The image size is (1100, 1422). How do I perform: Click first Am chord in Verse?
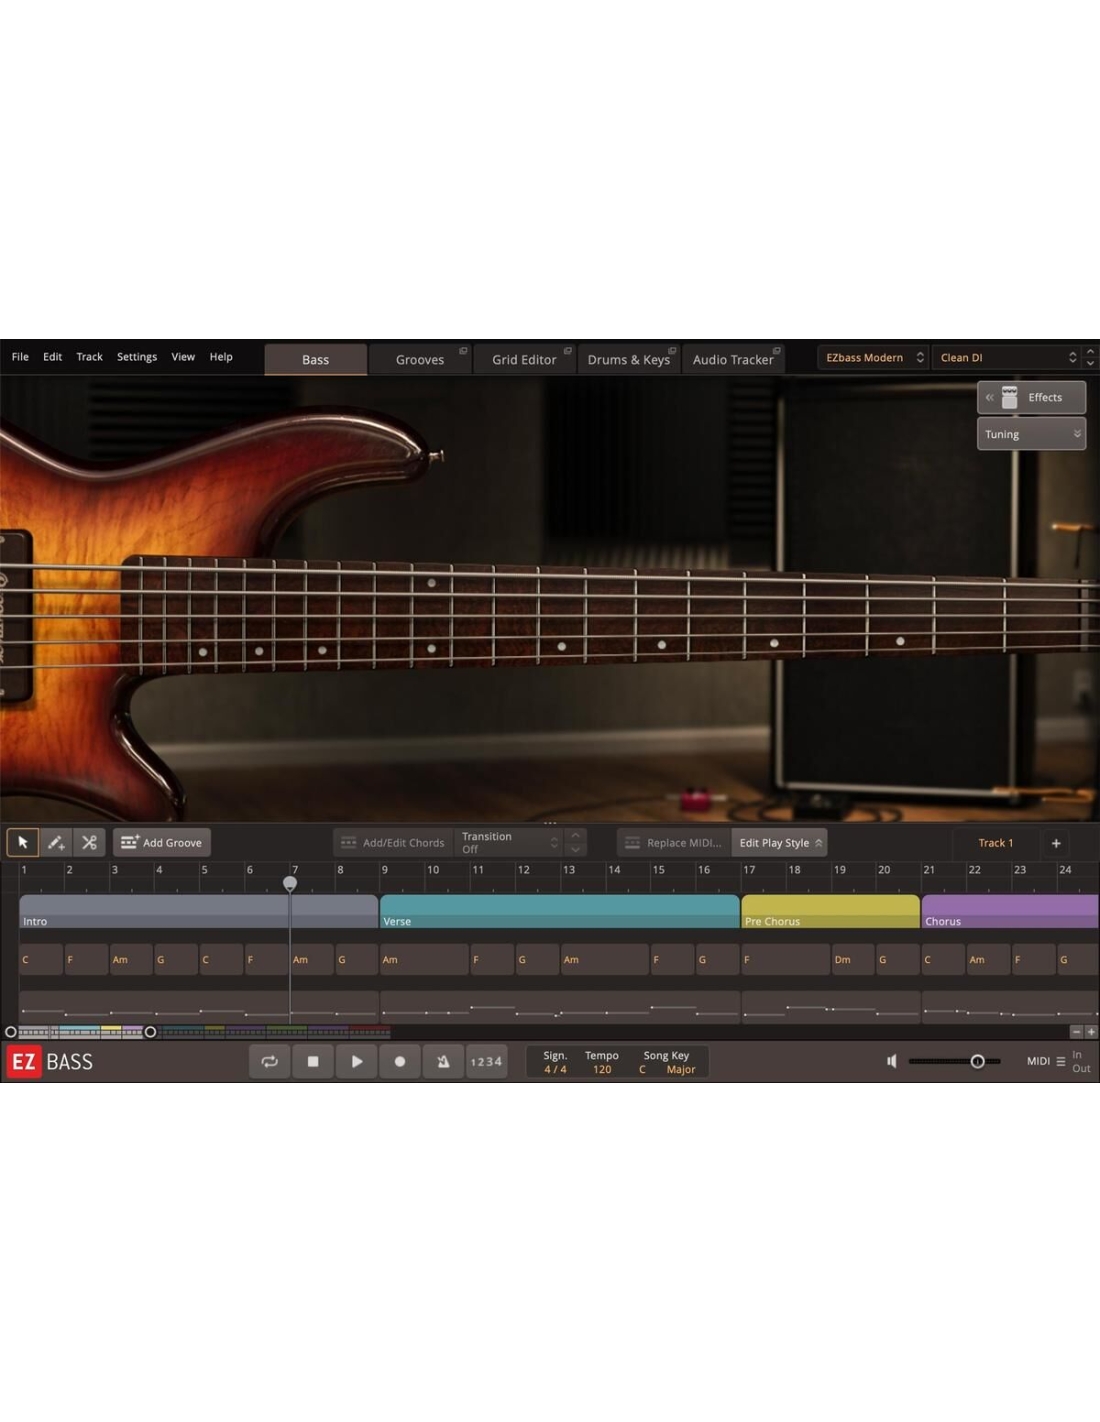pyautogui.click(x=424, y=959)
